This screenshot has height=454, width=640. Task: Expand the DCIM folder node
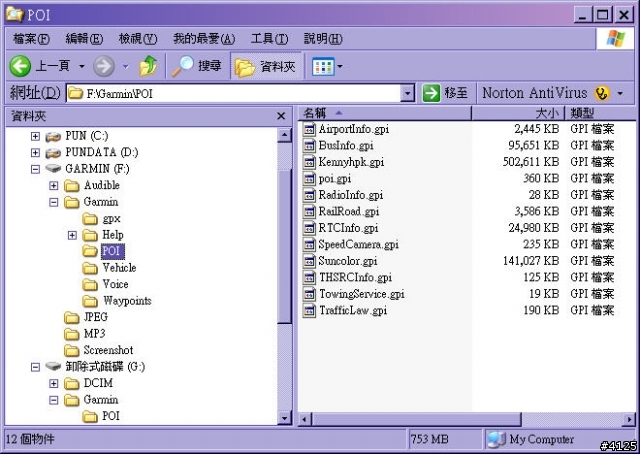tap(53, 383)
